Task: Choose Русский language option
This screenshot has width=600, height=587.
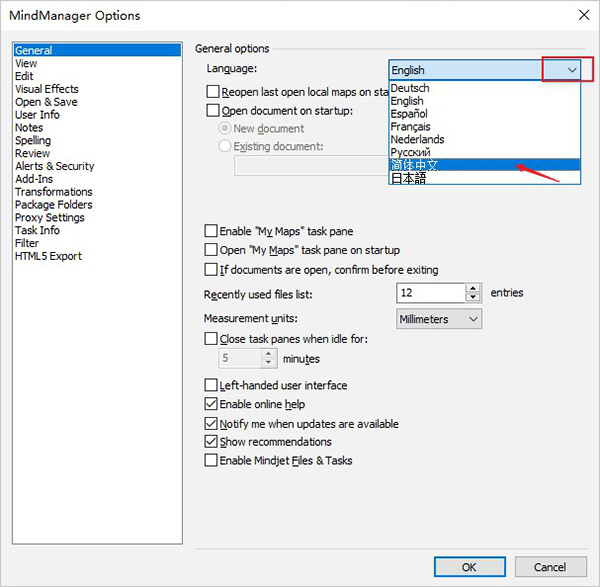Action: [484, 152]
